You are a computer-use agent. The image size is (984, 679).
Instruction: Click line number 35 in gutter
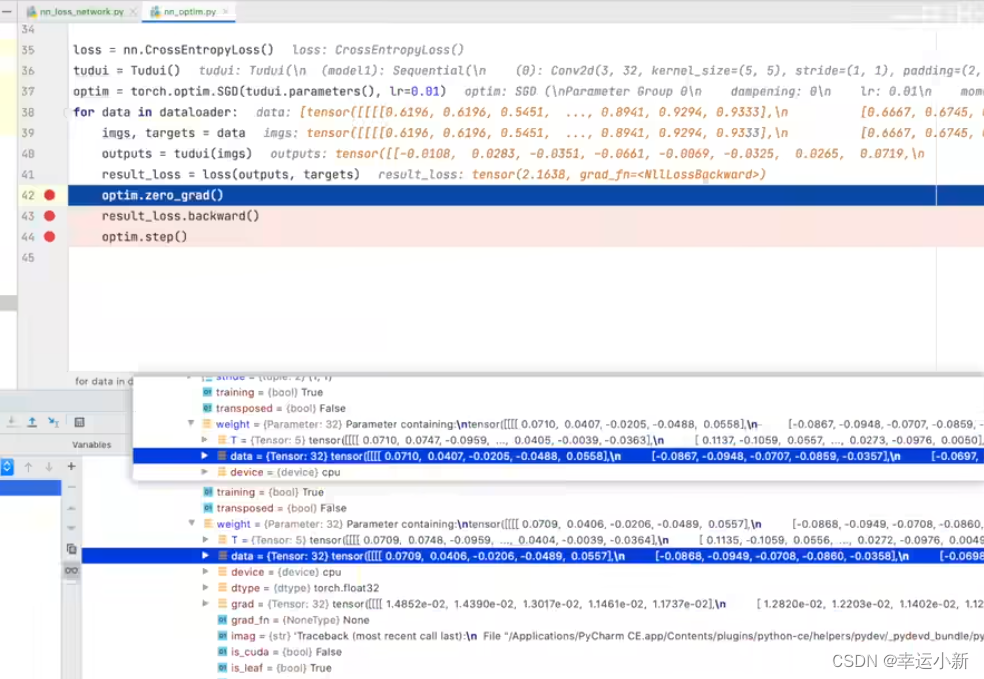click(28, 50)
